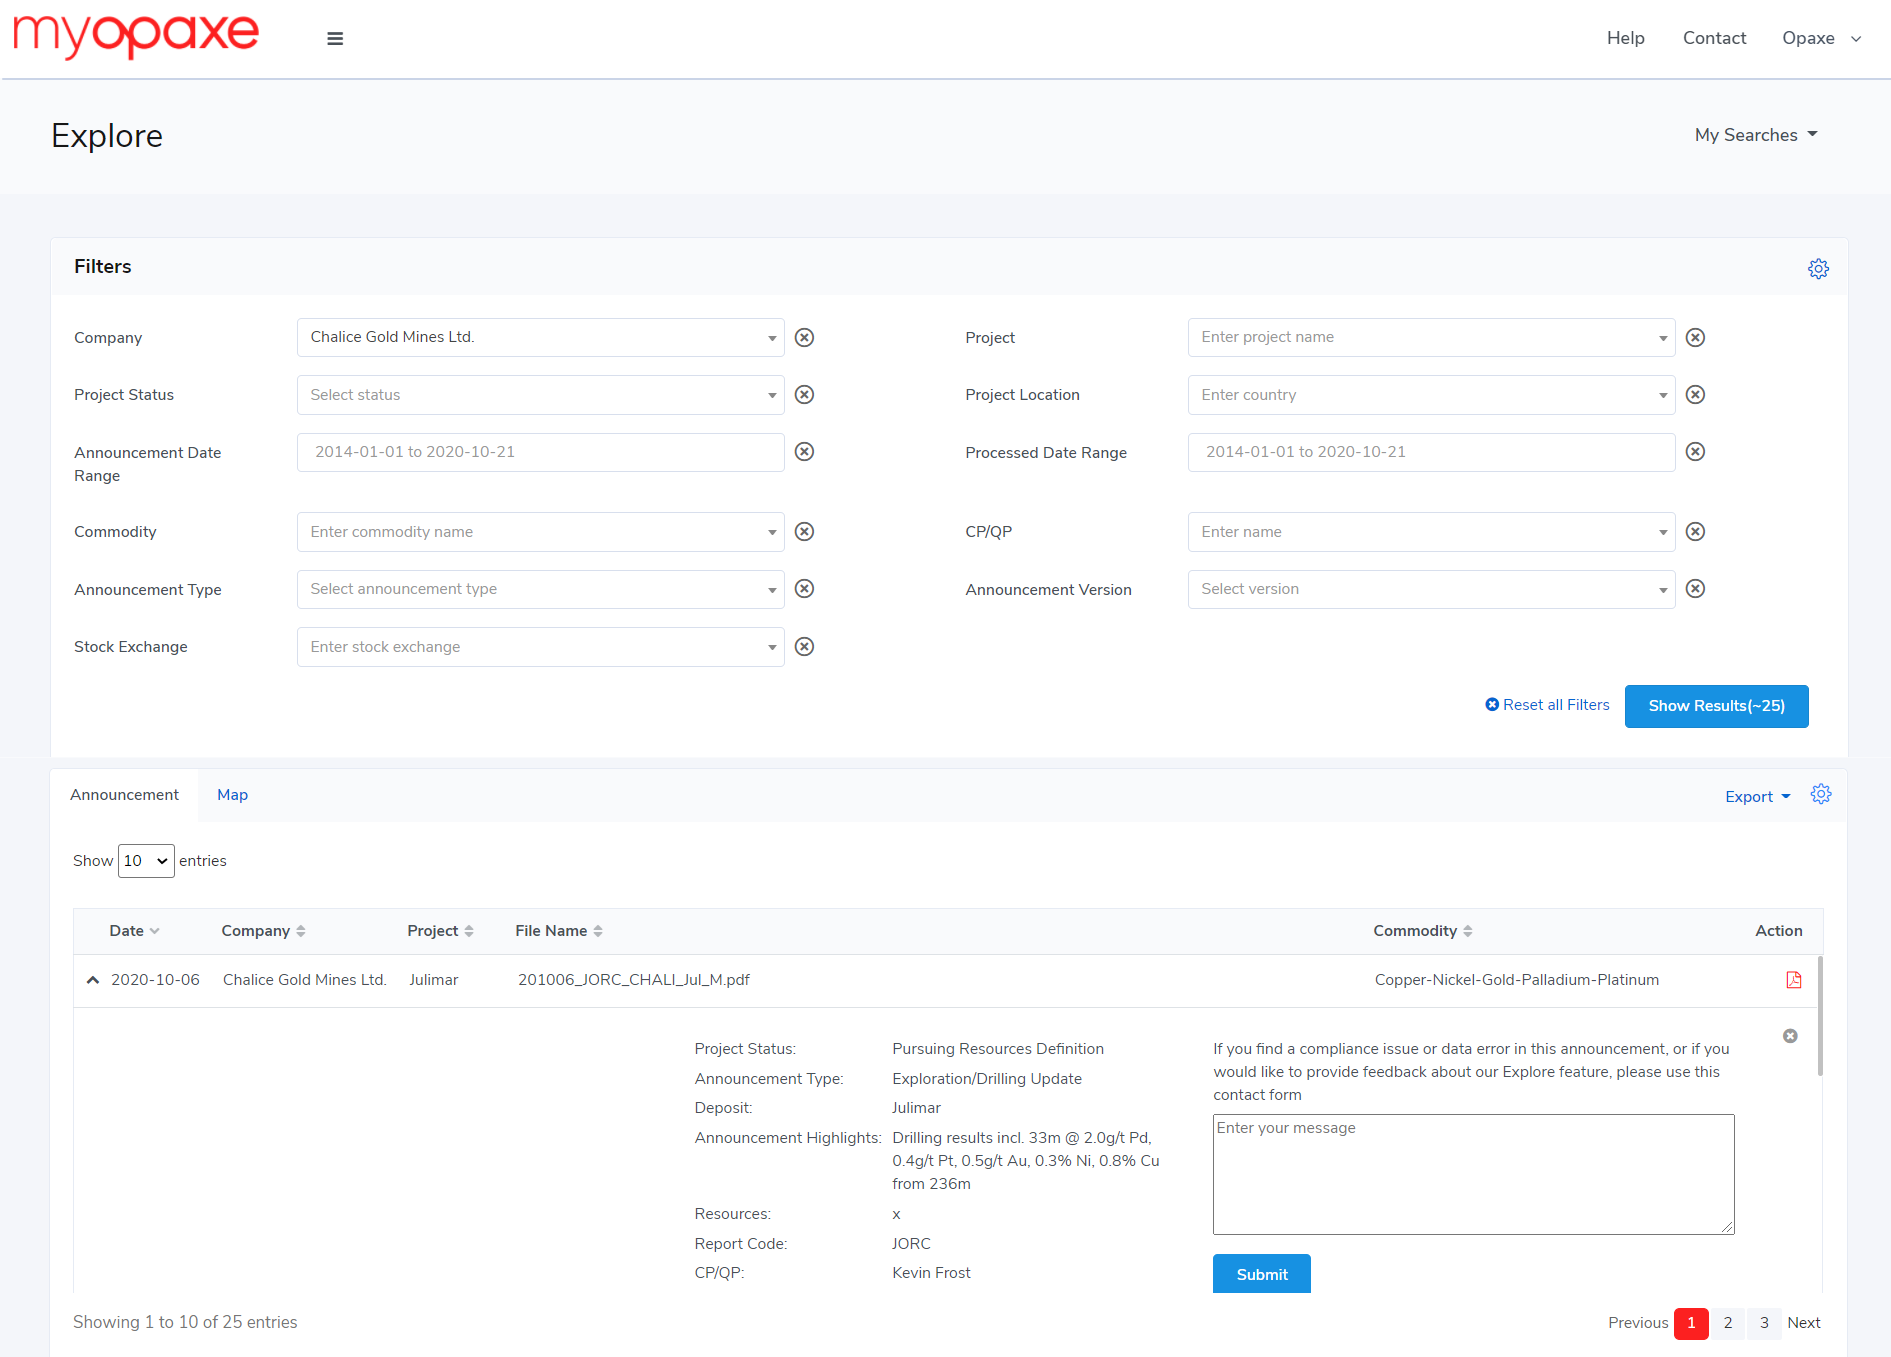Clear the CP/QP filter

[x=1695, y=532]
